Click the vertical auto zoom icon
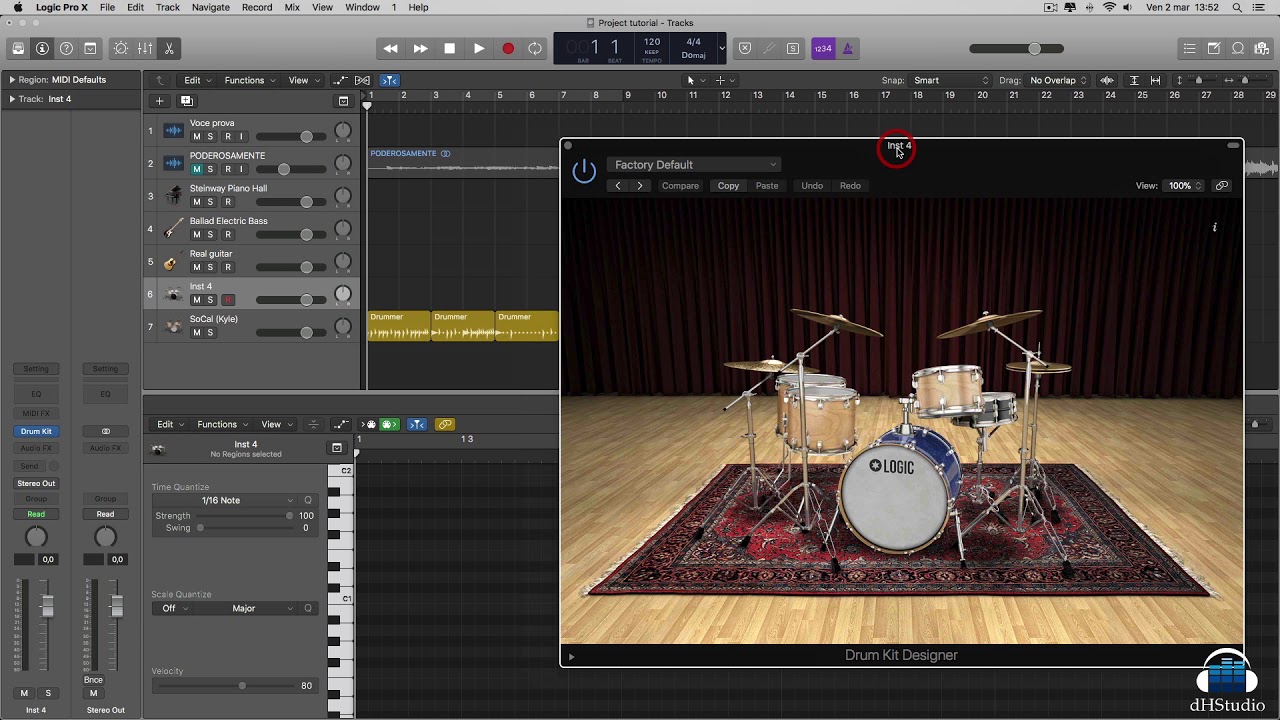 tap(1133, 80)
